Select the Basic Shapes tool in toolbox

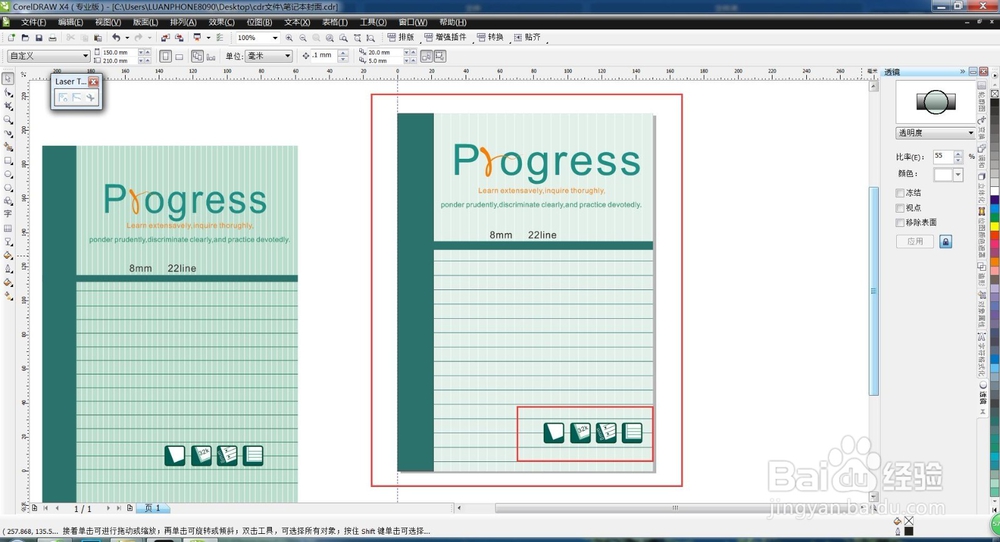coord(8,200)
